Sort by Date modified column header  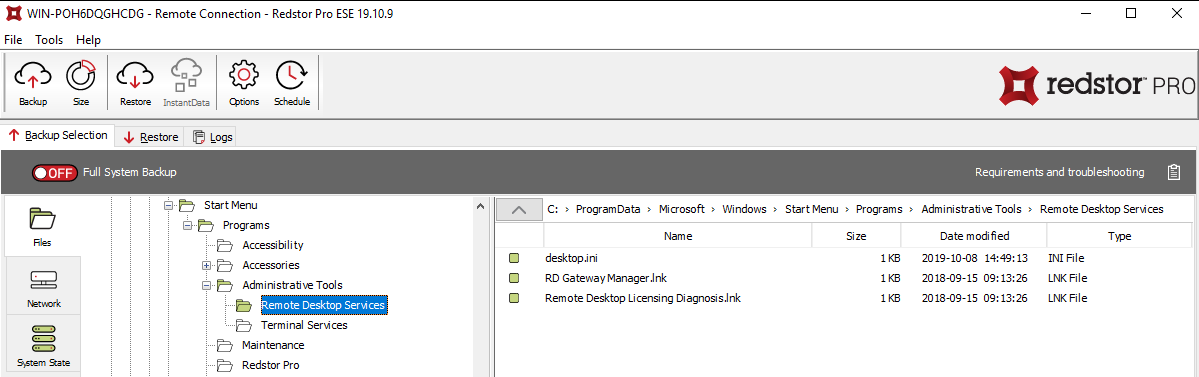[x=974, y=236]
